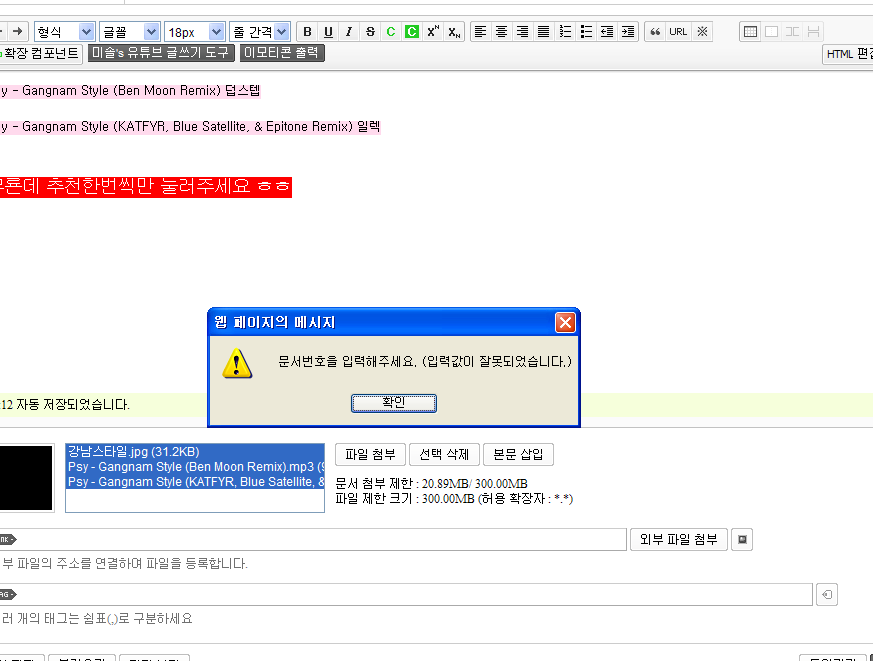Insert blockquote
The height and width of the screenshot is (661, 873).
point(655,32)
